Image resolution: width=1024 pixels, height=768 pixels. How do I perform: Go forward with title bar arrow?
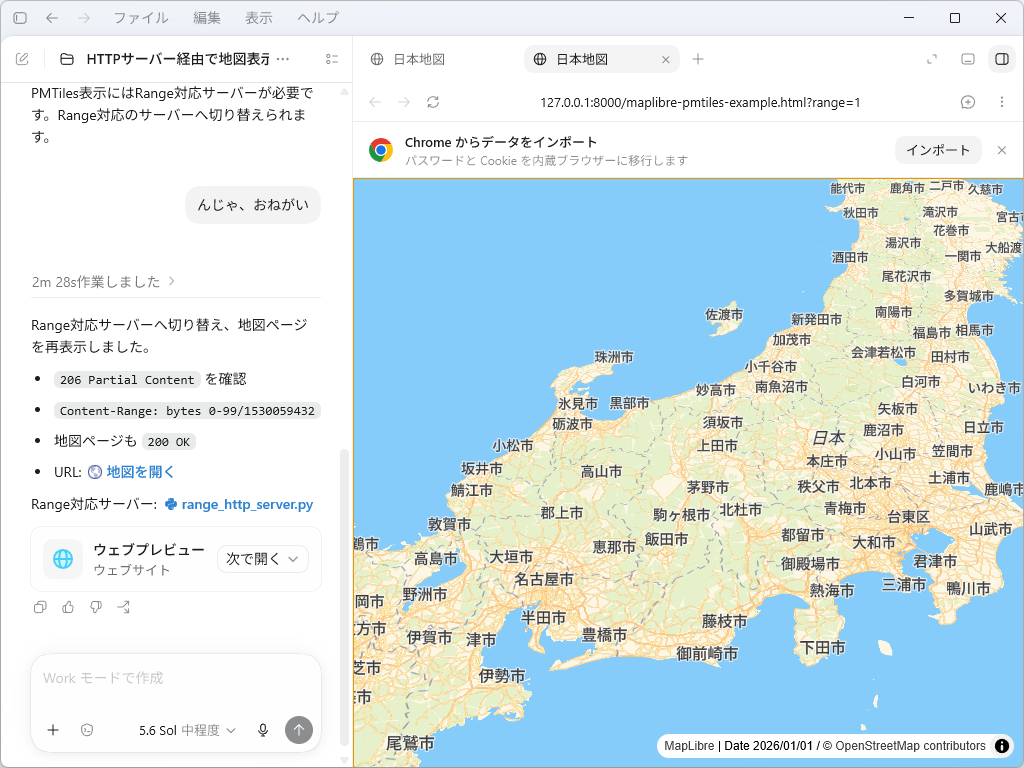84,18
